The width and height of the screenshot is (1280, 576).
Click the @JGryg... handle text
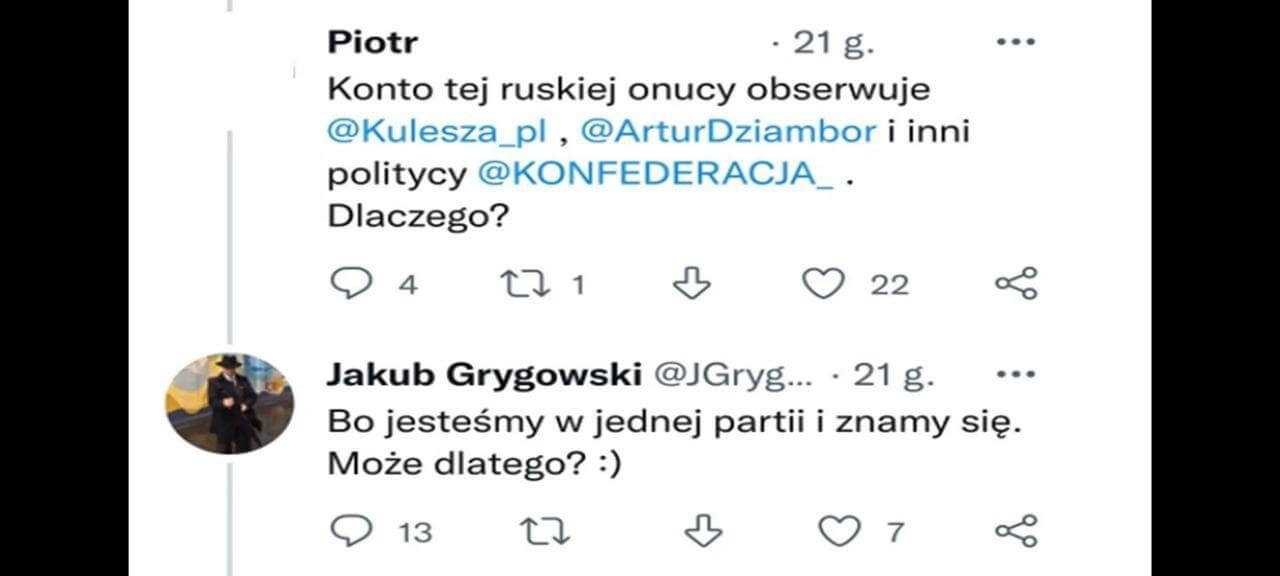point(733,377)
